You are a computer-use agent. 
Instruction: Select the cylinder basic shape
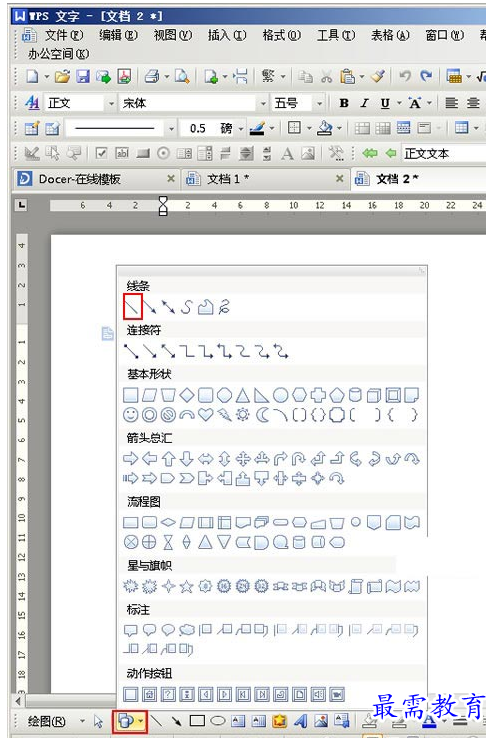pyautogui.click(x=356, y=395)
